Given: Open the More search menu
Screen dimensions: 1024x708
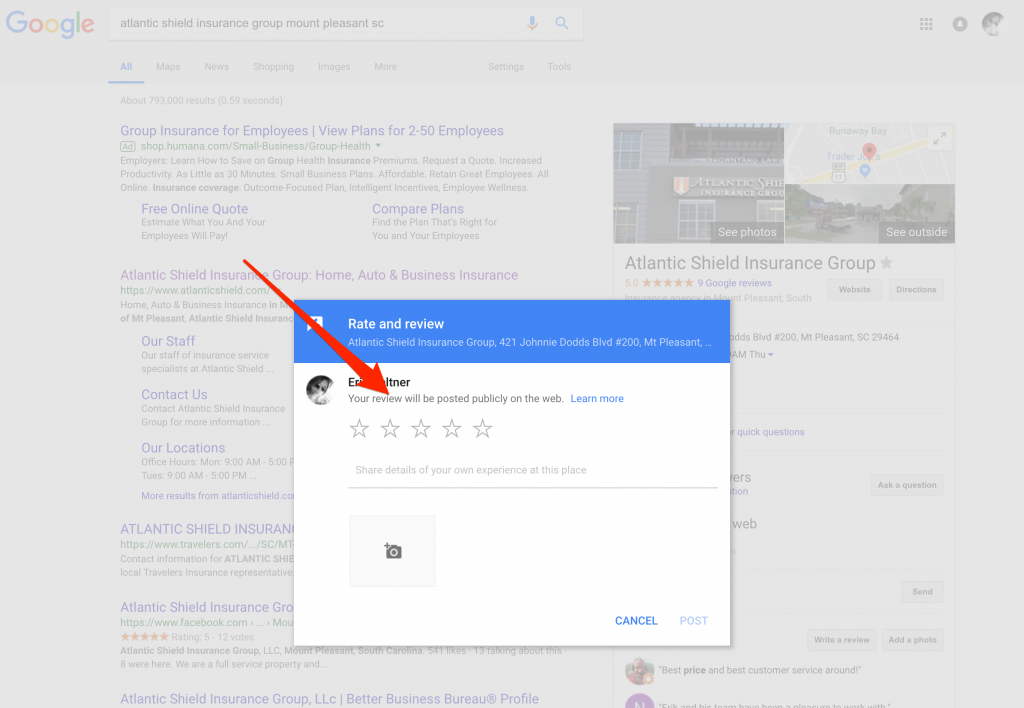Looking at the screenshot, I should coord(385,67).
